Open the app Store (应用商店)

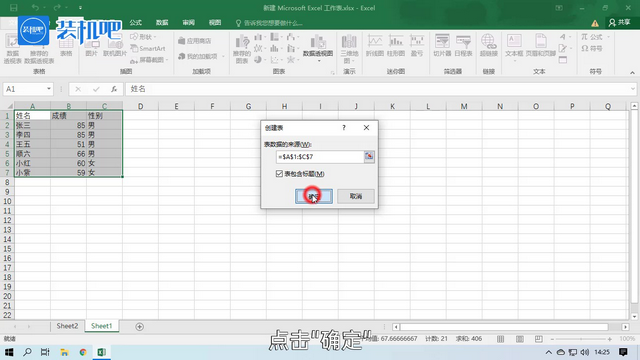tap(195, 41)
